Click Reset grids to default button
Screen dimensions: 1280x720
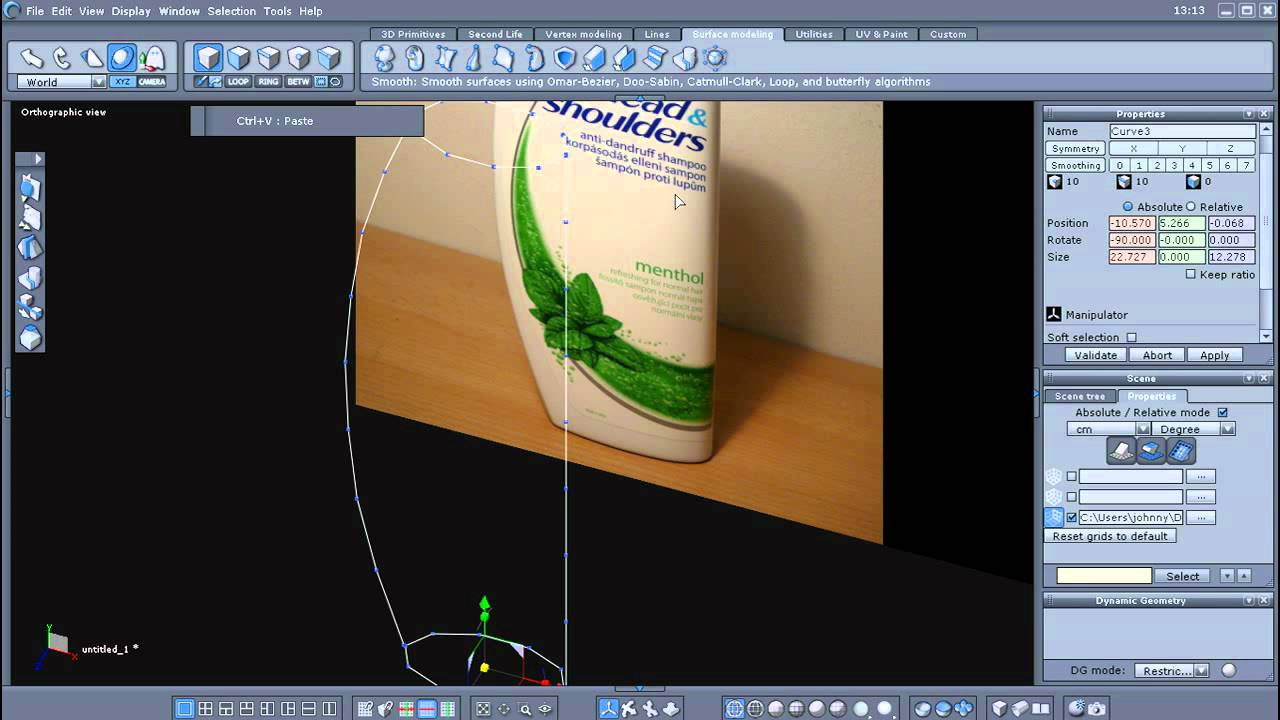click(1110, 536)
